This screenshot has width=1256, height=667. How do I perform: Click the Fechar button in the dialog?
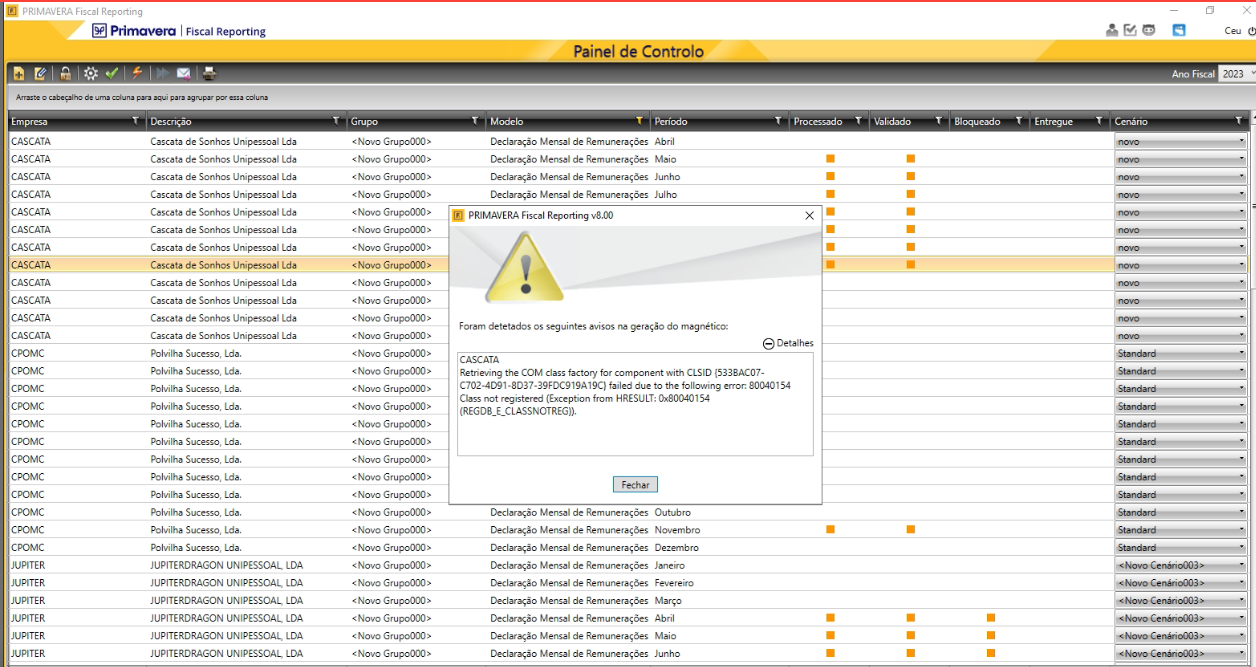click(x=635, y=485)
